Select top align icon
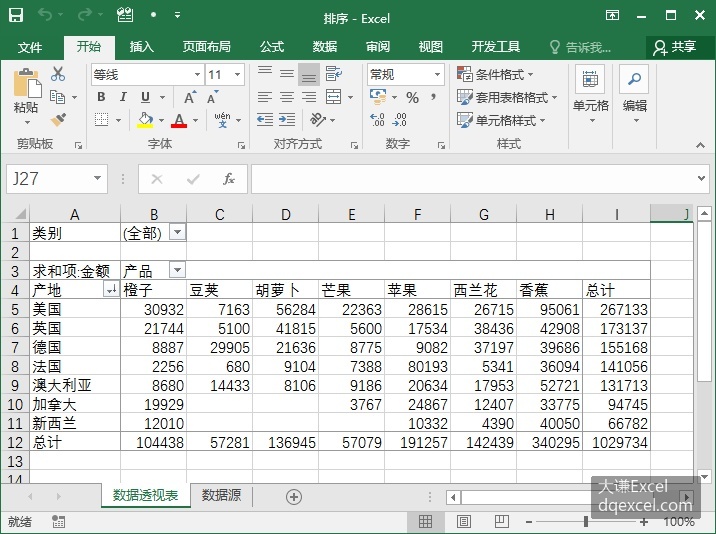 pyautogui.click(x=265, y=73)
